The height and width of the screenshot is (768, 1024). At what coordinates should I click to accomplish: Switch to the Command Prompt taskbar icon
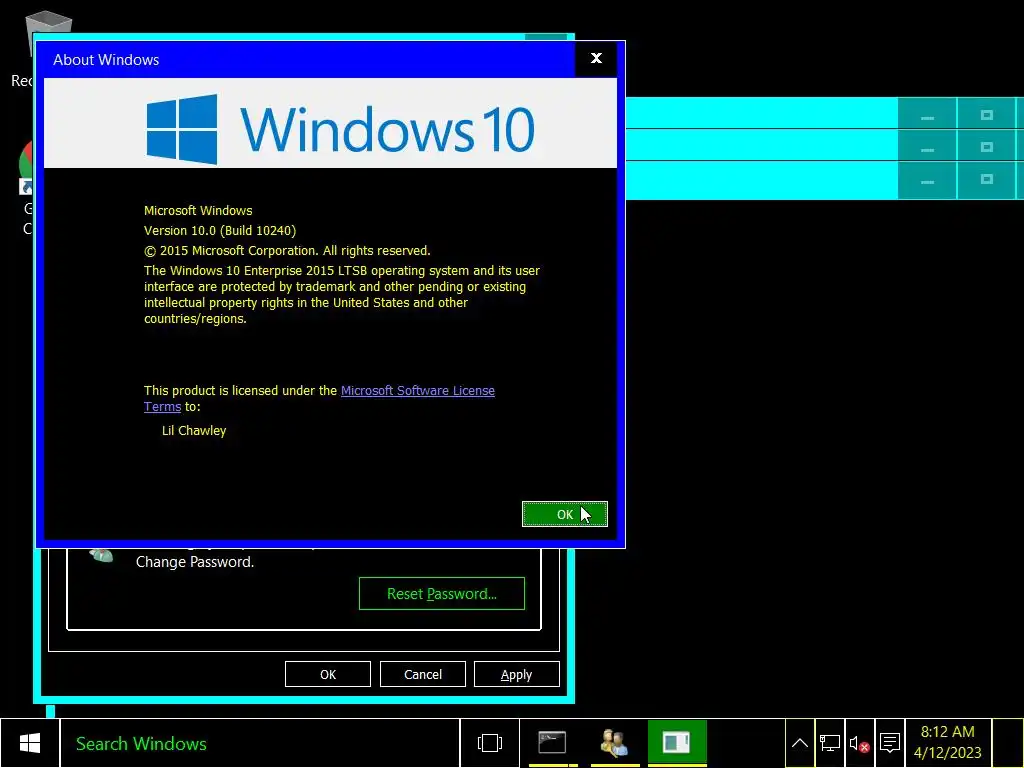pos(552,743)
